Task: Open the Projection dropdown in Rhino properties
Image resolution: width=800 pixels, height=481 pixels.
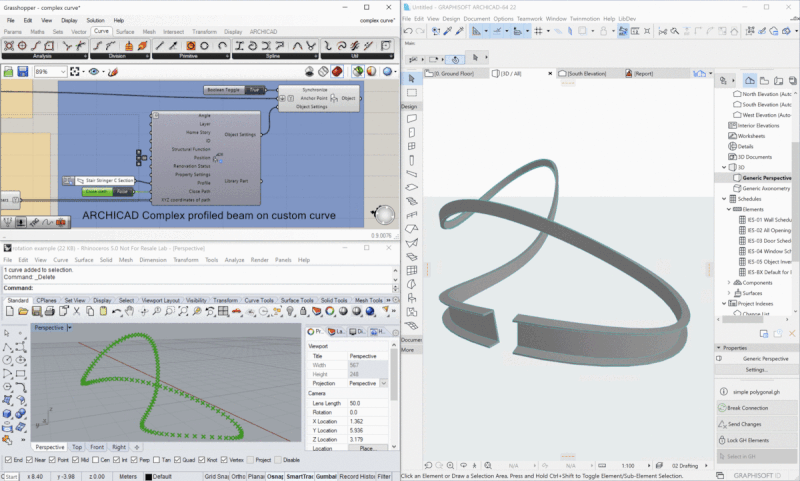Action: pos(382,383)
